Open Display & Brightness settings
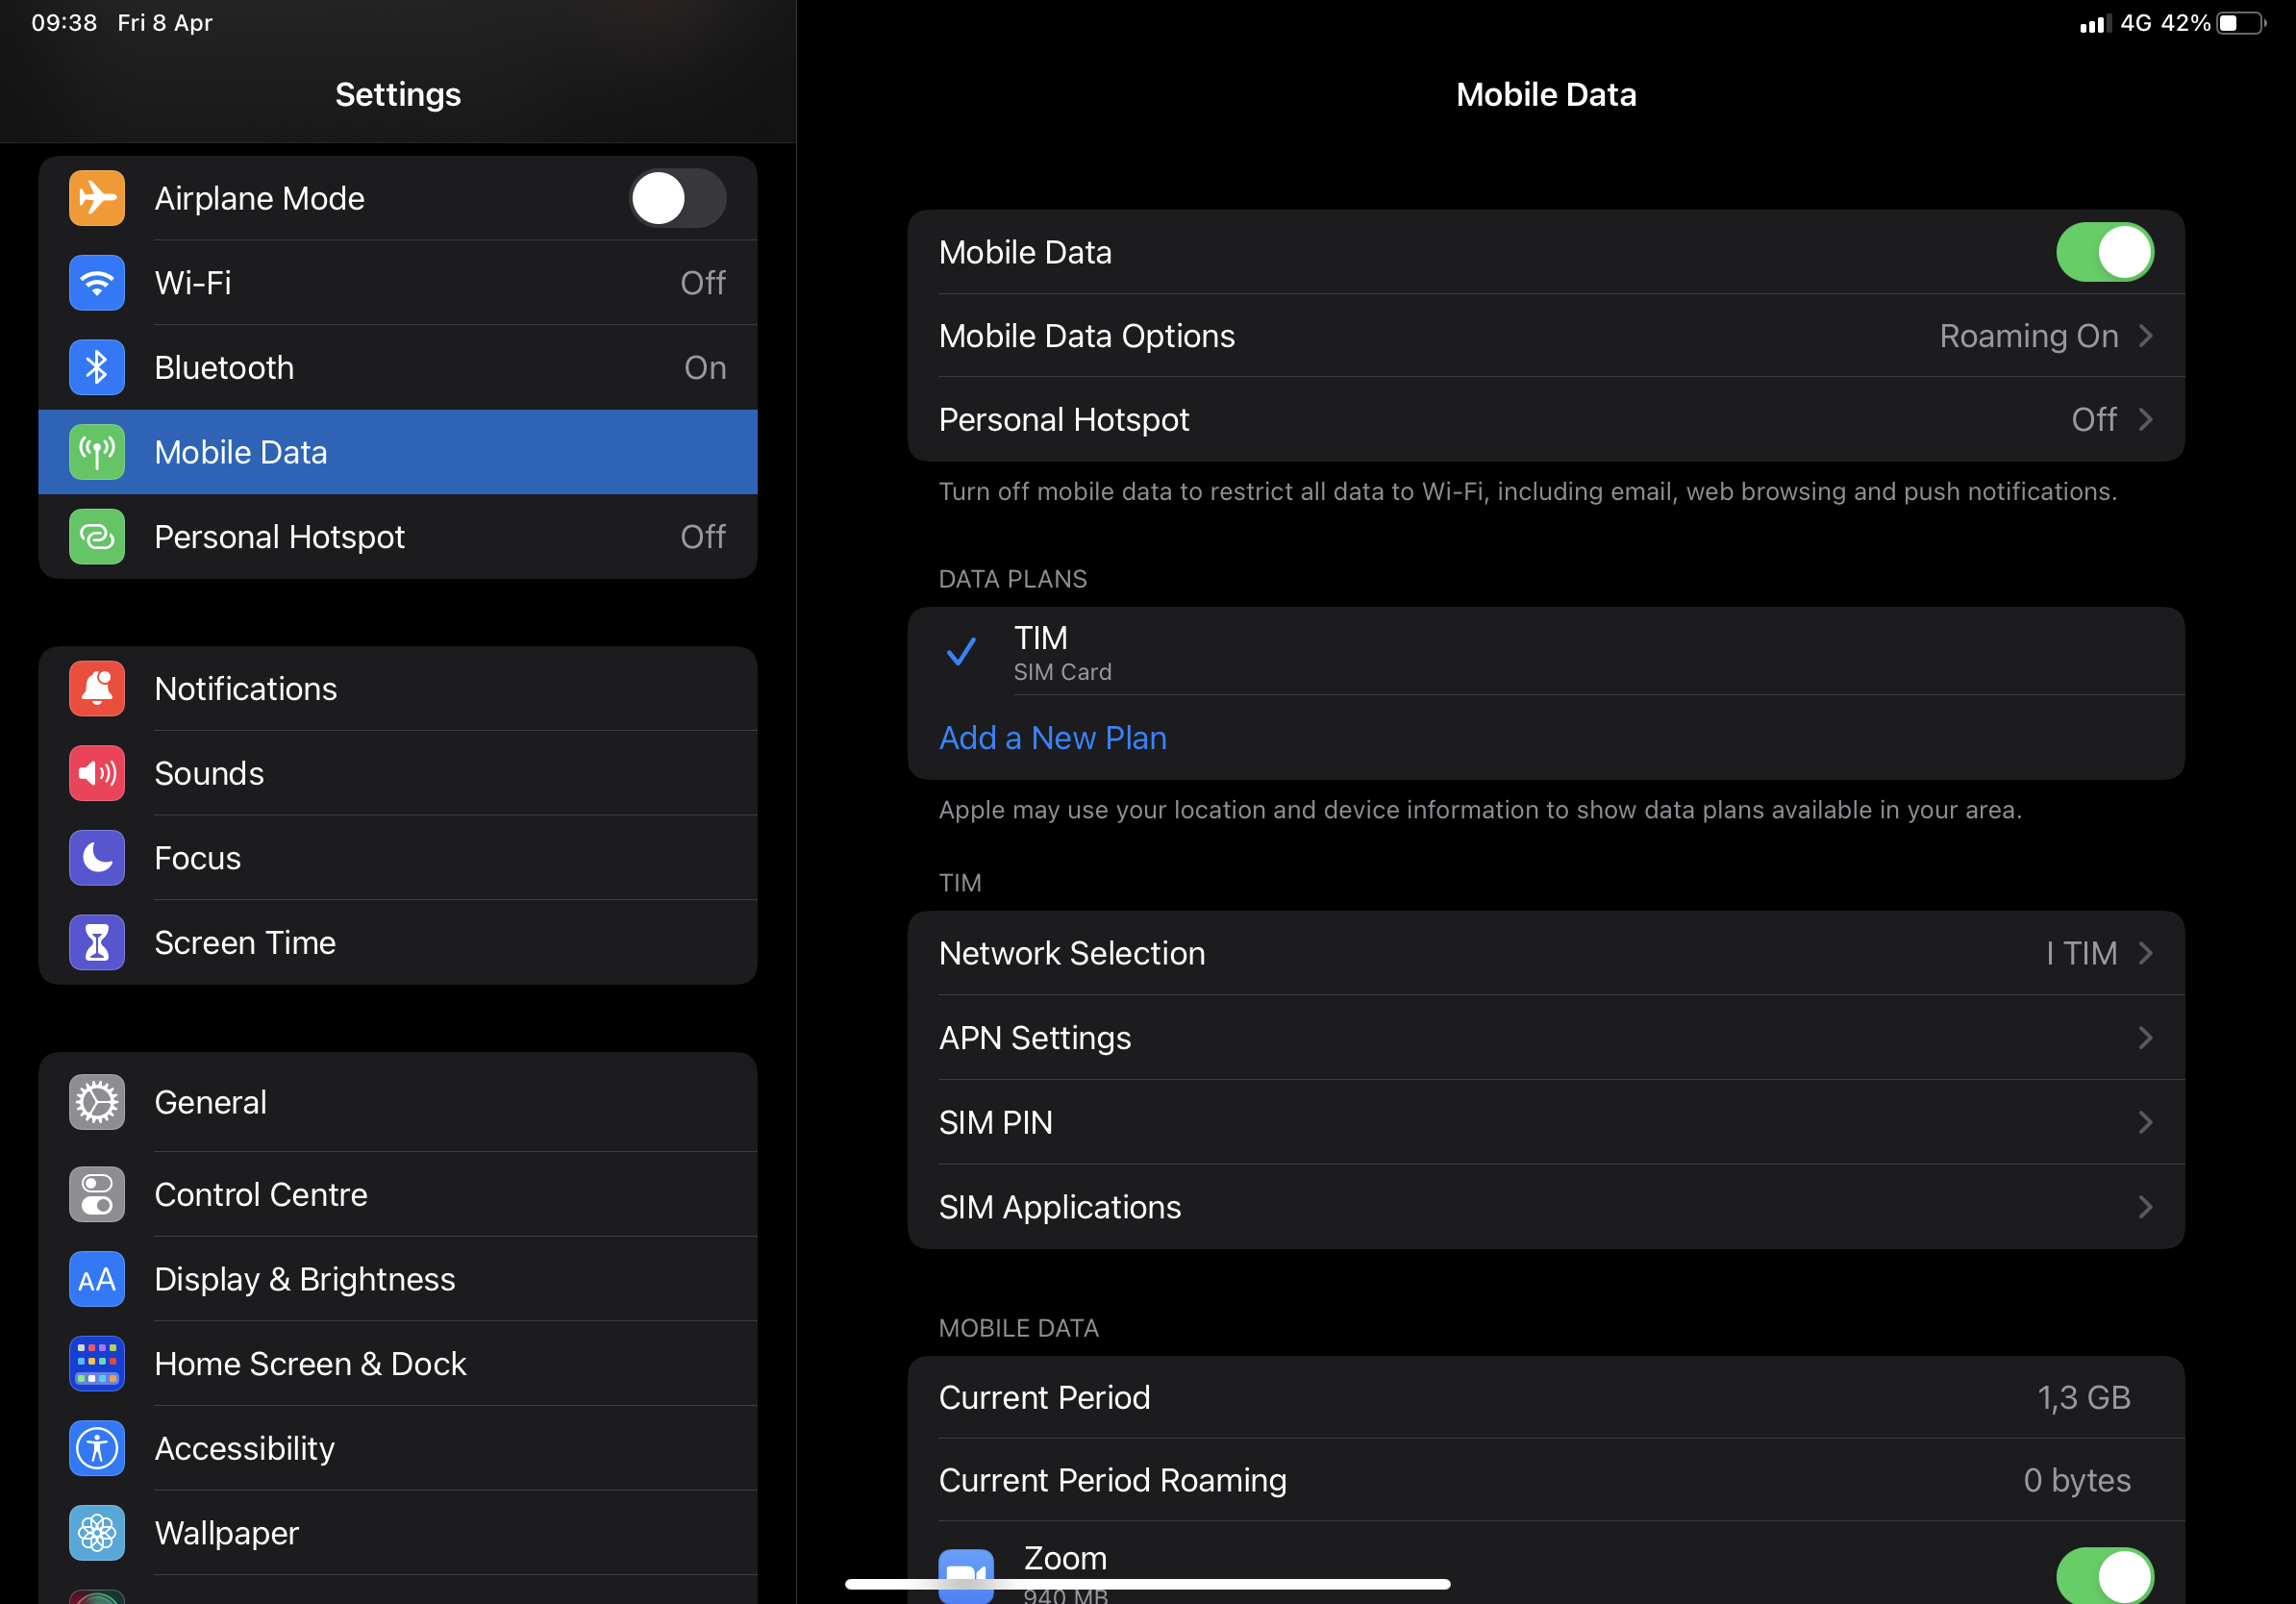Screen dimensions: 2296x1604 click(305, 1279)
